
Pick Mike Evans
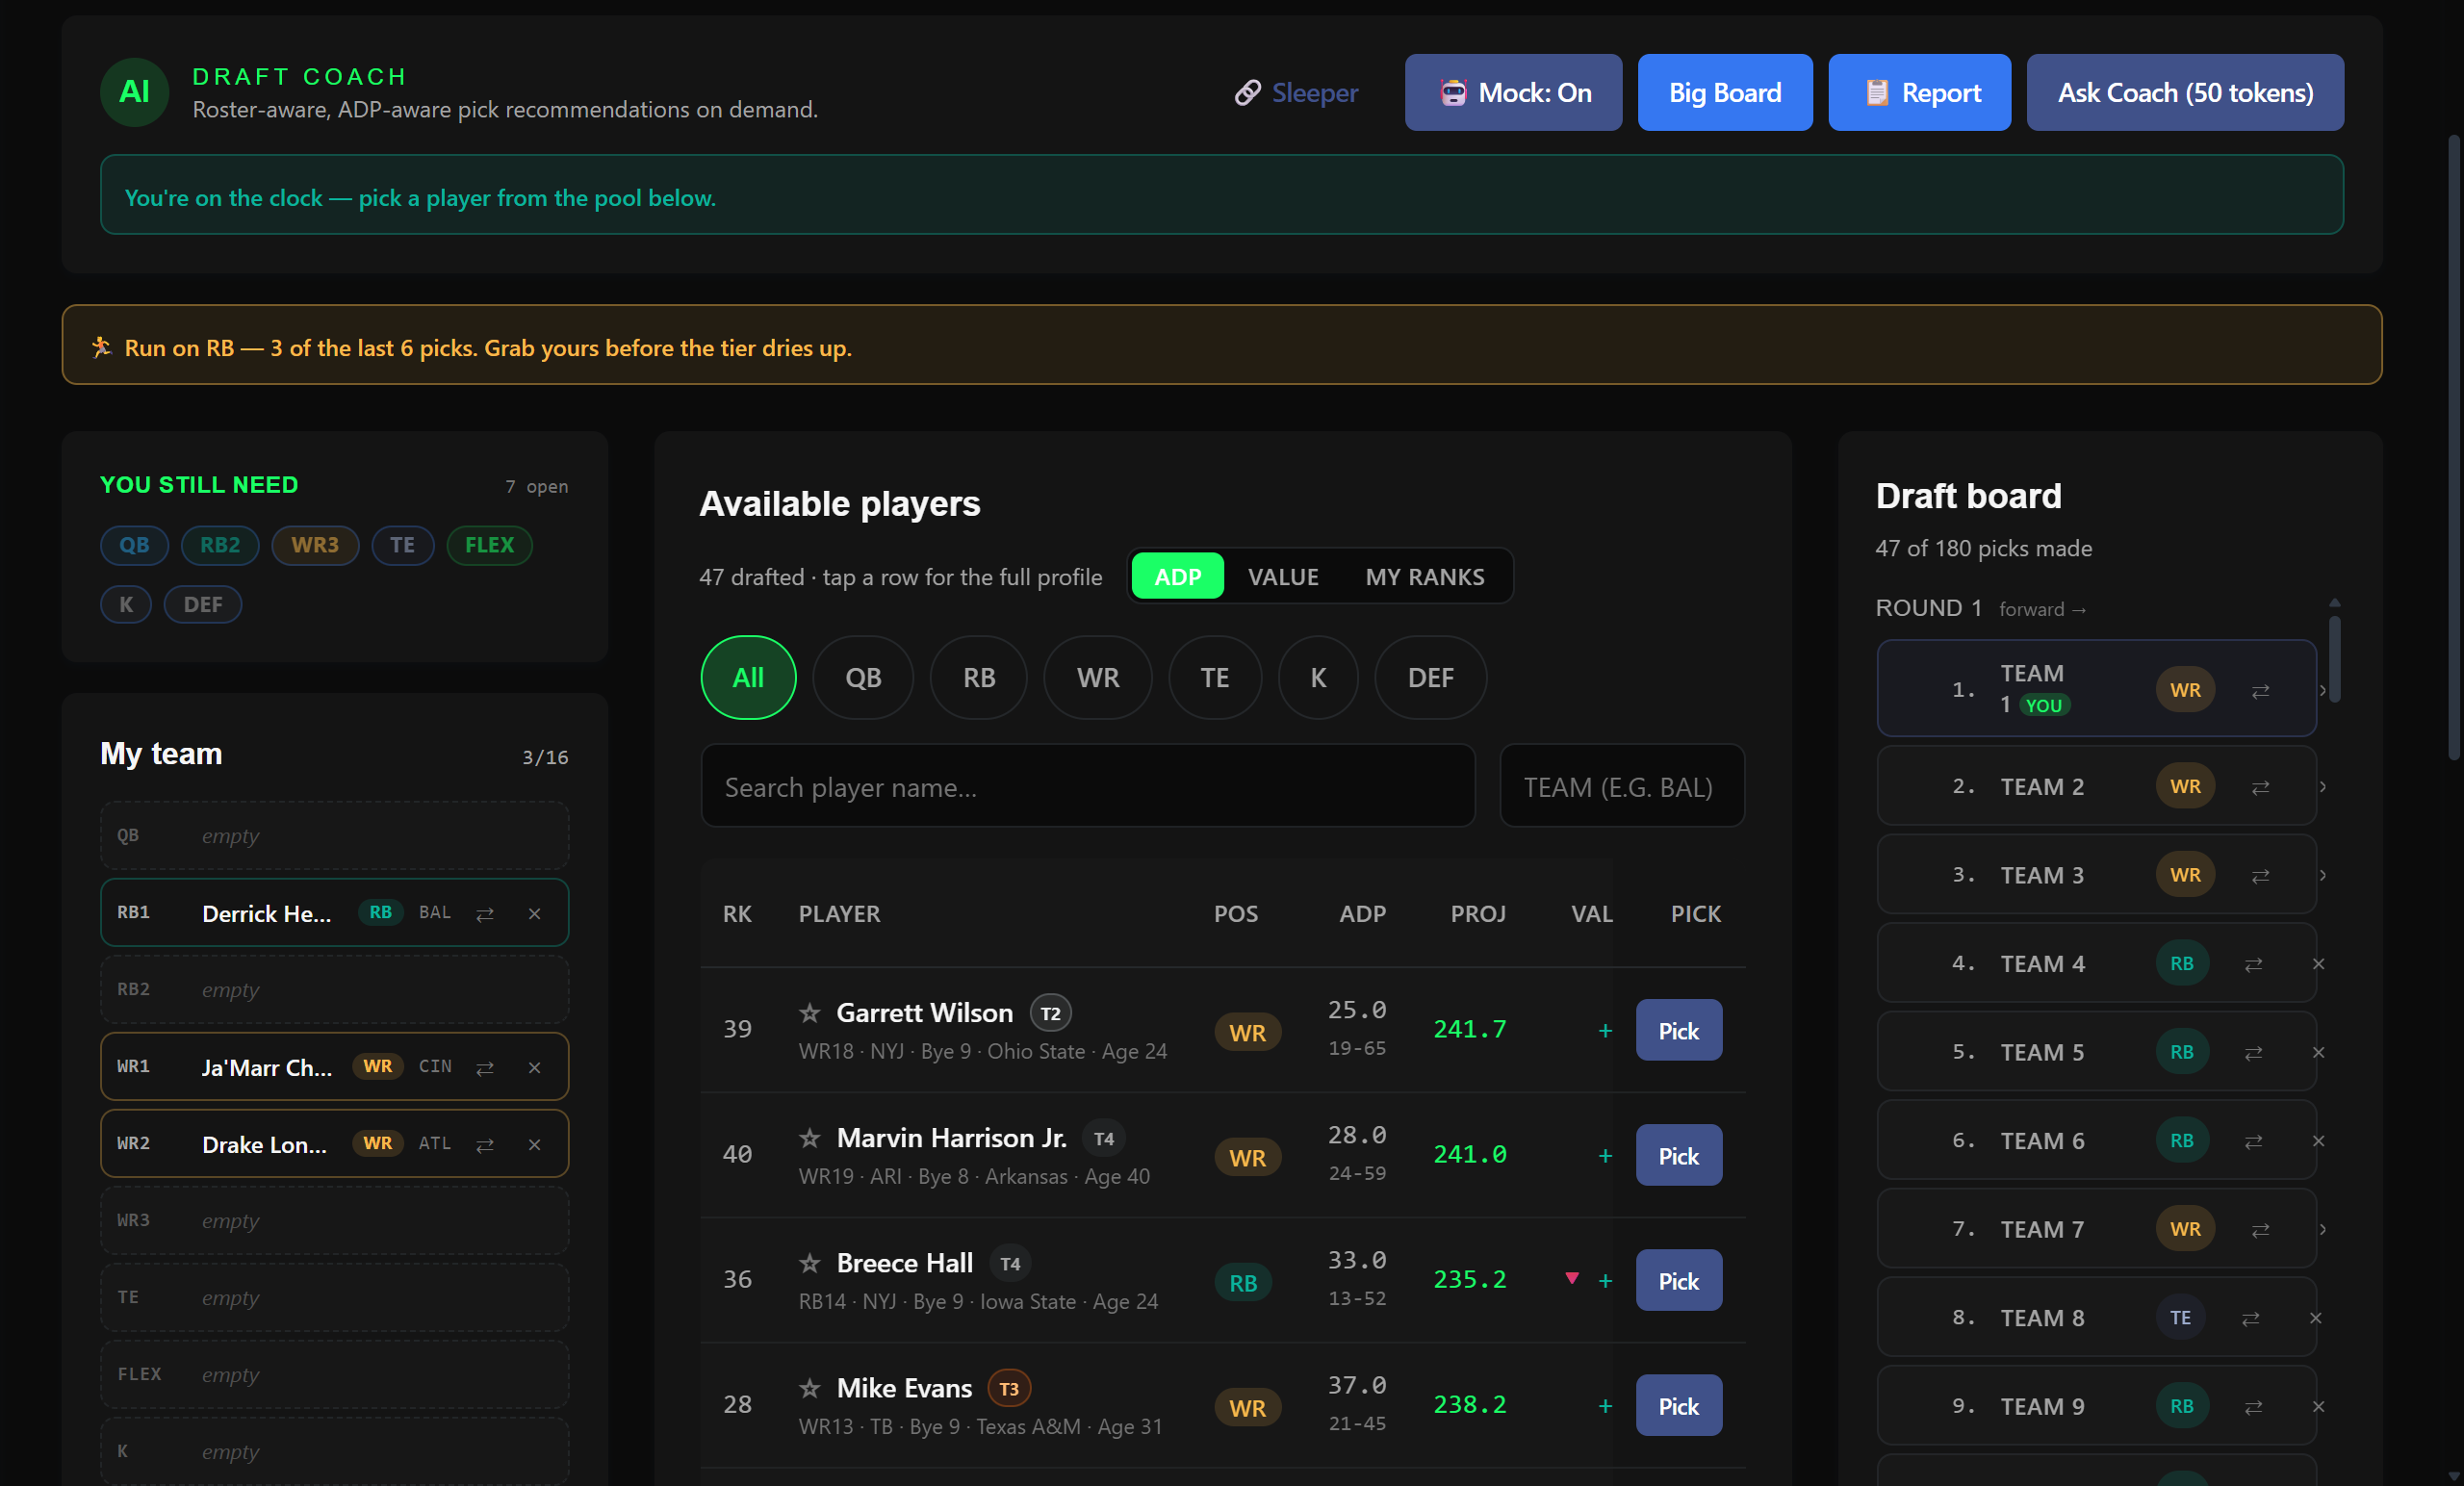1678,1406
